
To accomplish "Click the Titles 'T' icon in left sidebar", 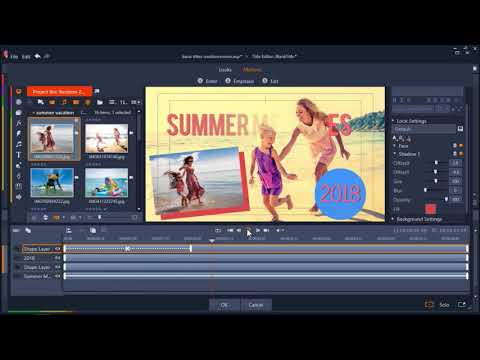I will (19, 155).
